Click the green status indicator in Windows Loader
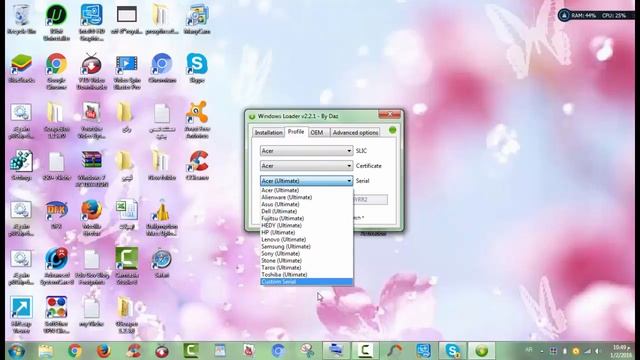Viewport: 640px width, 360px height. pos(393,130)
